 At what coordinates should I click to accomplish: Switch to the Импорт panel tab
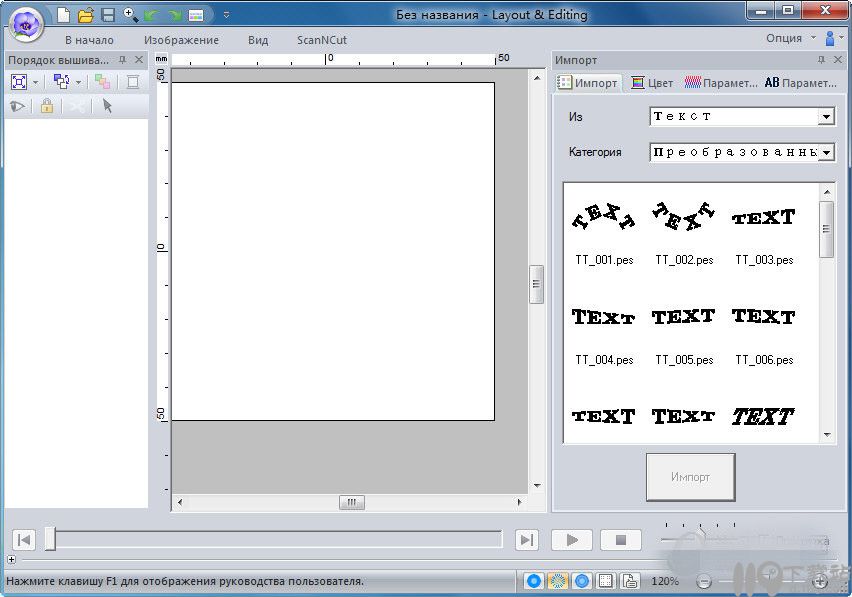click(588, 83)
